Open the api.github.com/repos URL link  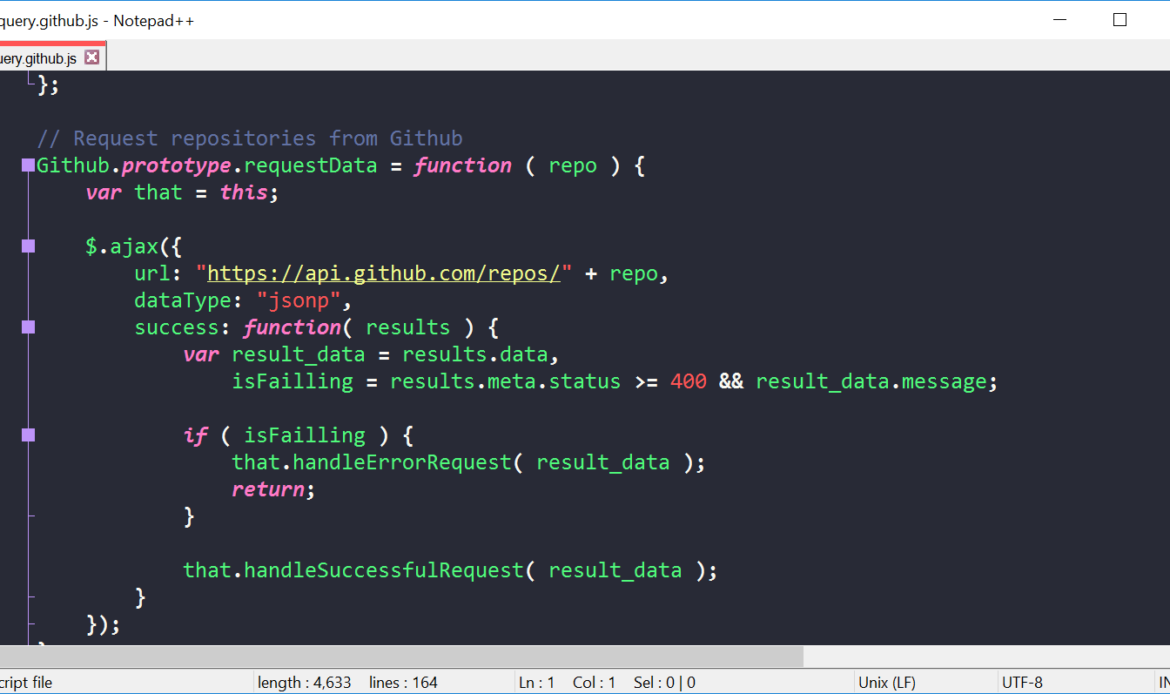point(384,274)
